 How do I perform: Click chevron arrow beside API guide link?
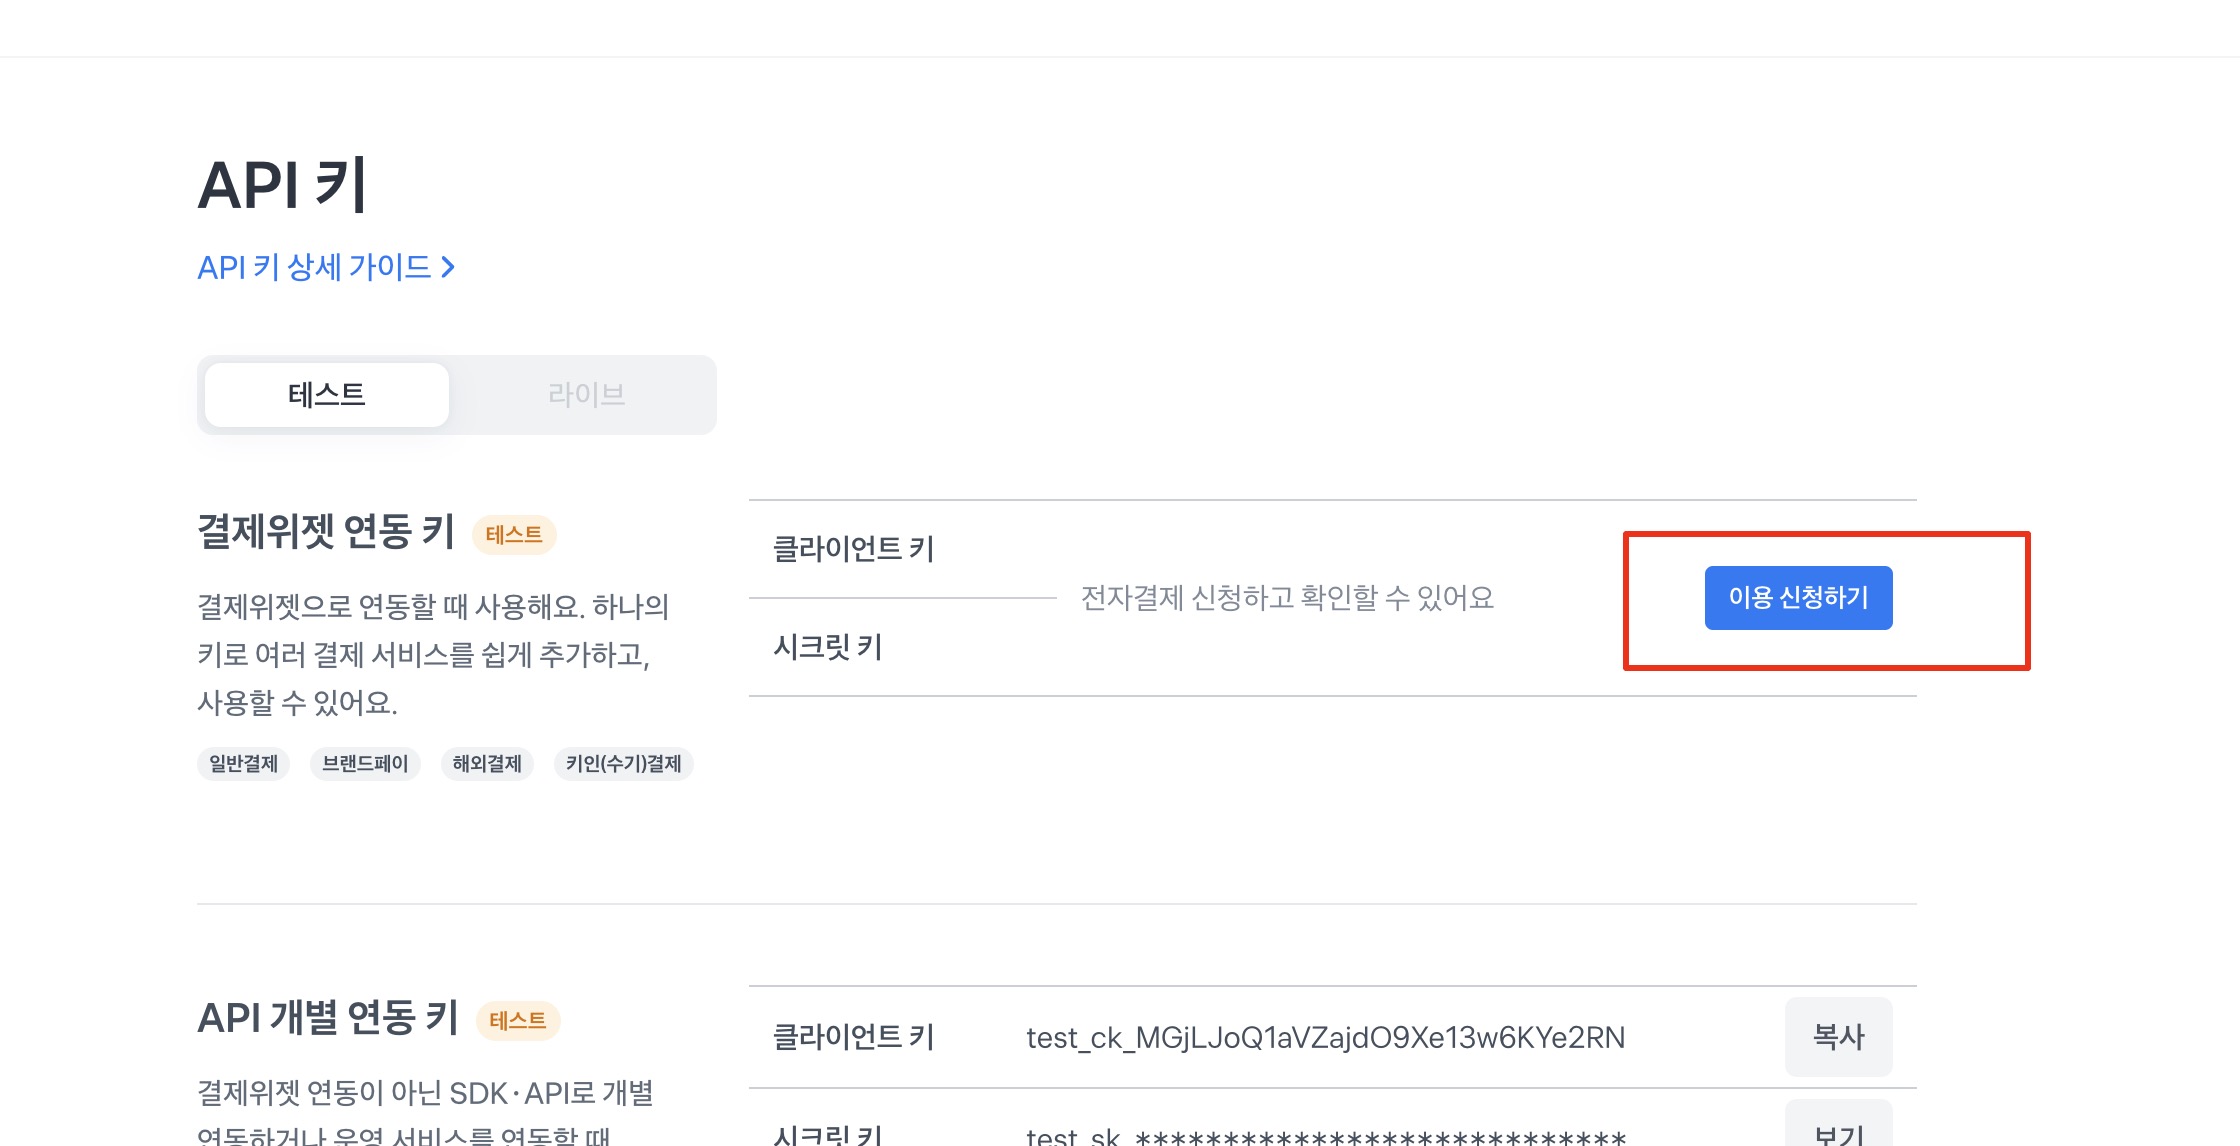coord(448,267)
